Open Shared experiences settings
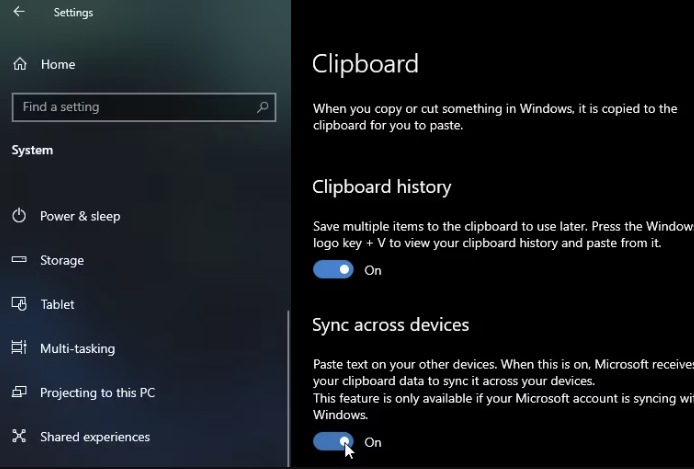Viewport: 694px width, 469px height. (x=95, y=436)
